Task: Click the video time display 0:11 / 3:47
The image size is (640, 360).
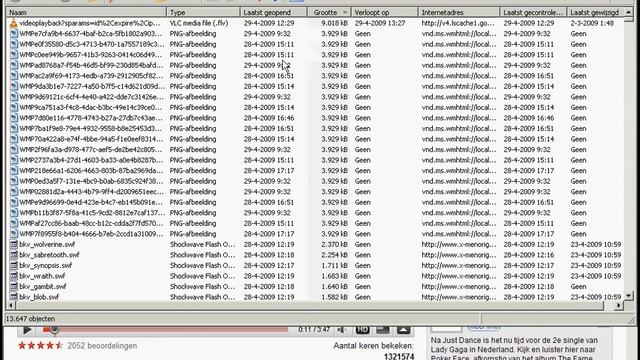Action: [x=314, y=330]
